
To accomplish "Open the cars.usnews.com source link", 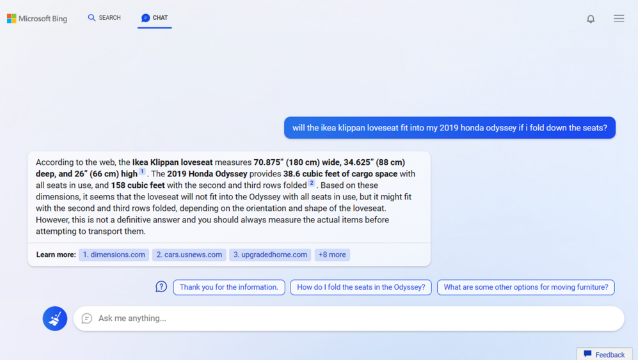I will point(190,256).
